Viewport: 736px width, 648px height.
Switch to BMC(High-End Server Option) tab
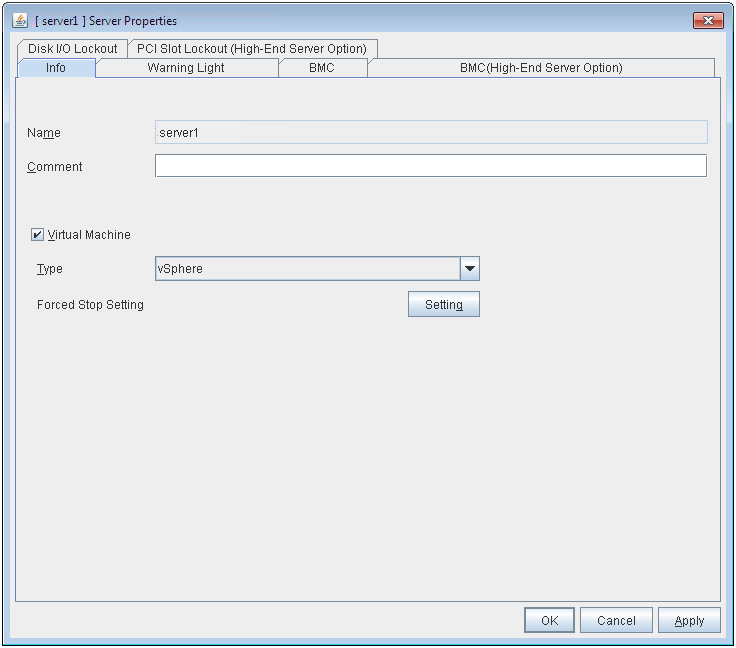point(540,68)
